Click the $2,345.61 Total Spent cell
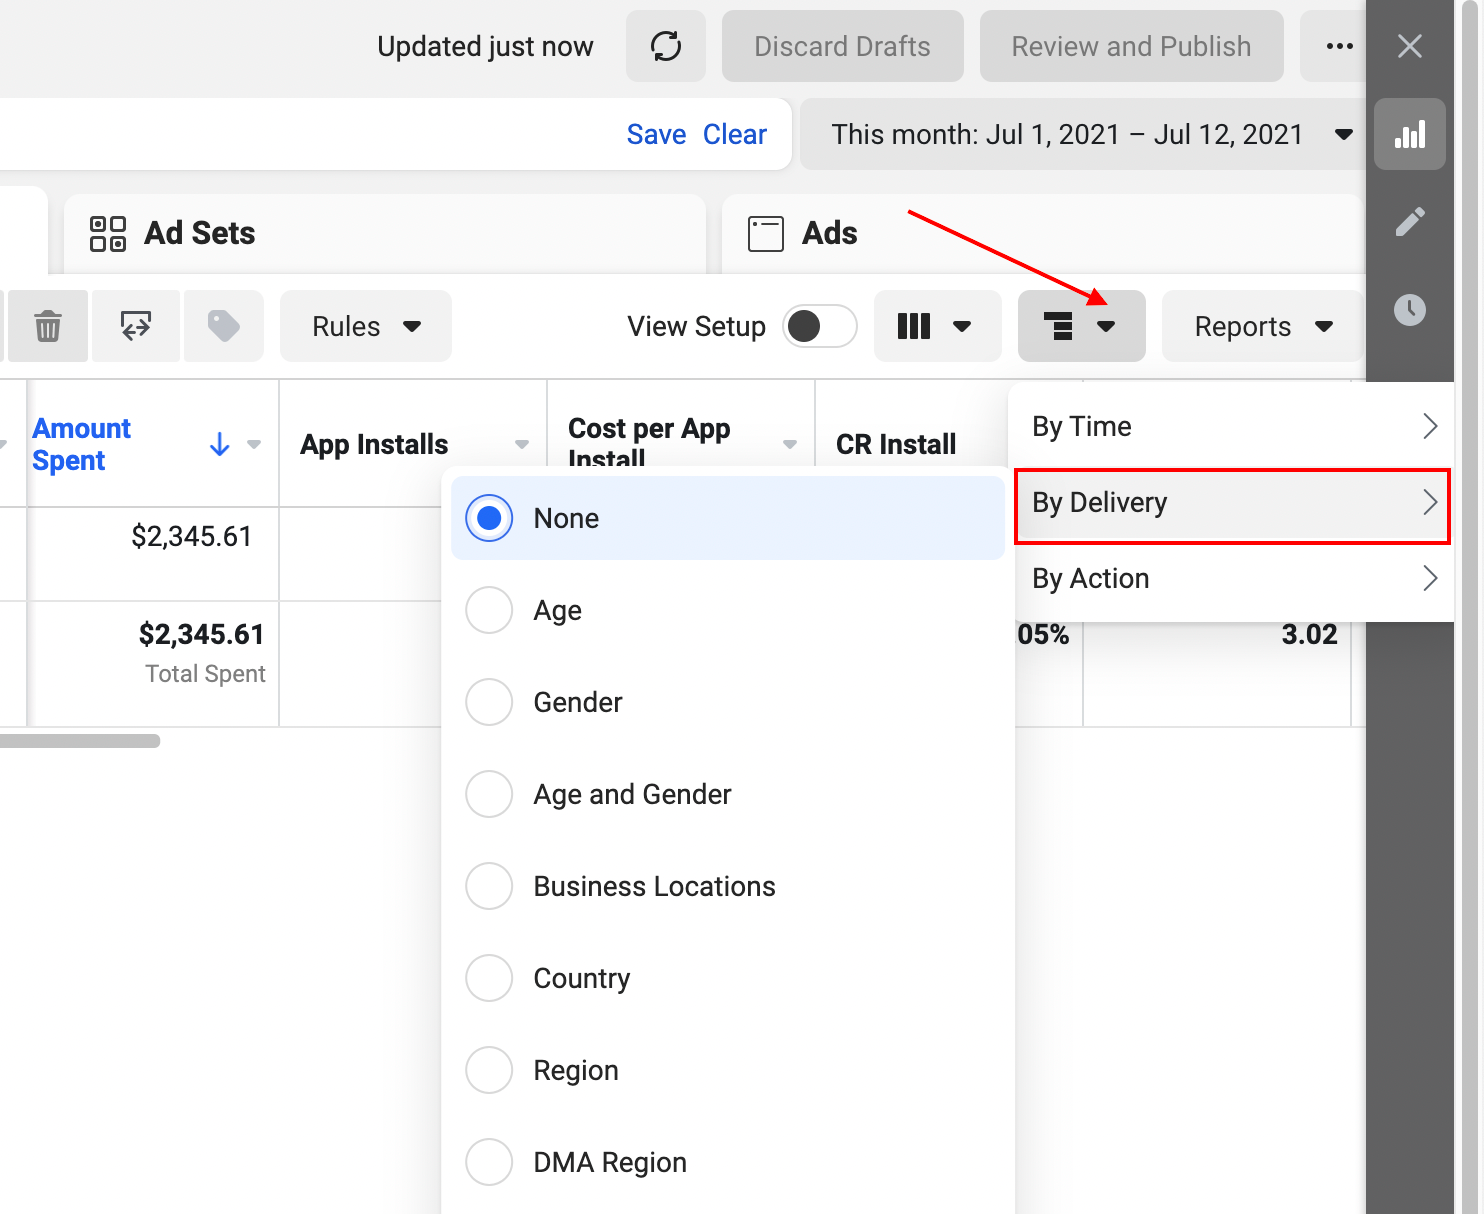 153,664
